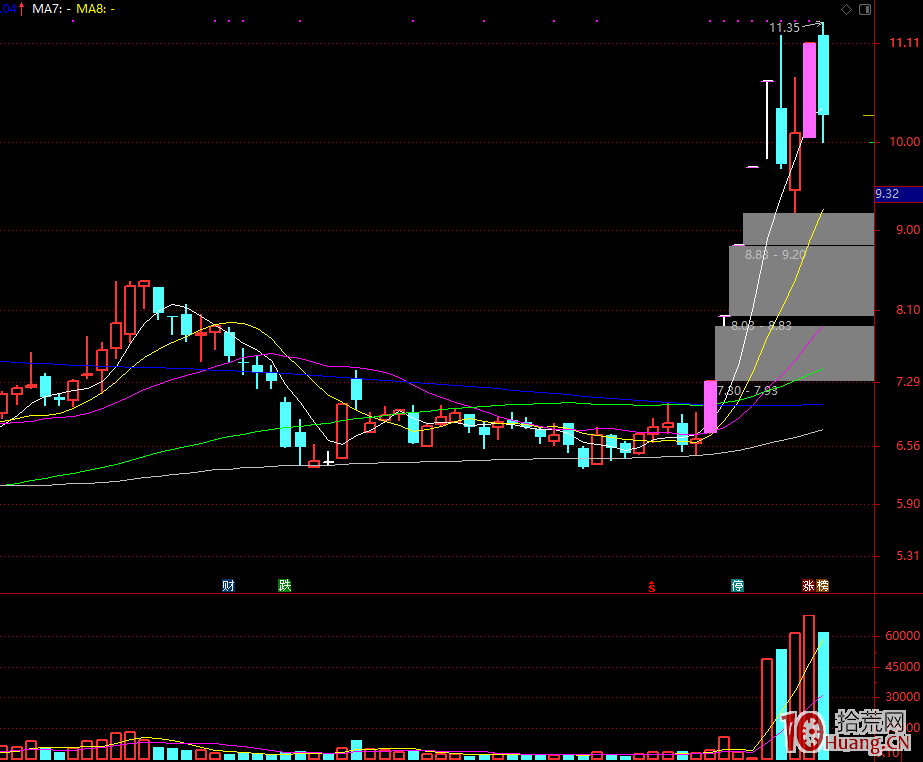Viewport: 923px width, 762px height.
Task: Click the red S signal marker
Action: [x=652, y=586]
